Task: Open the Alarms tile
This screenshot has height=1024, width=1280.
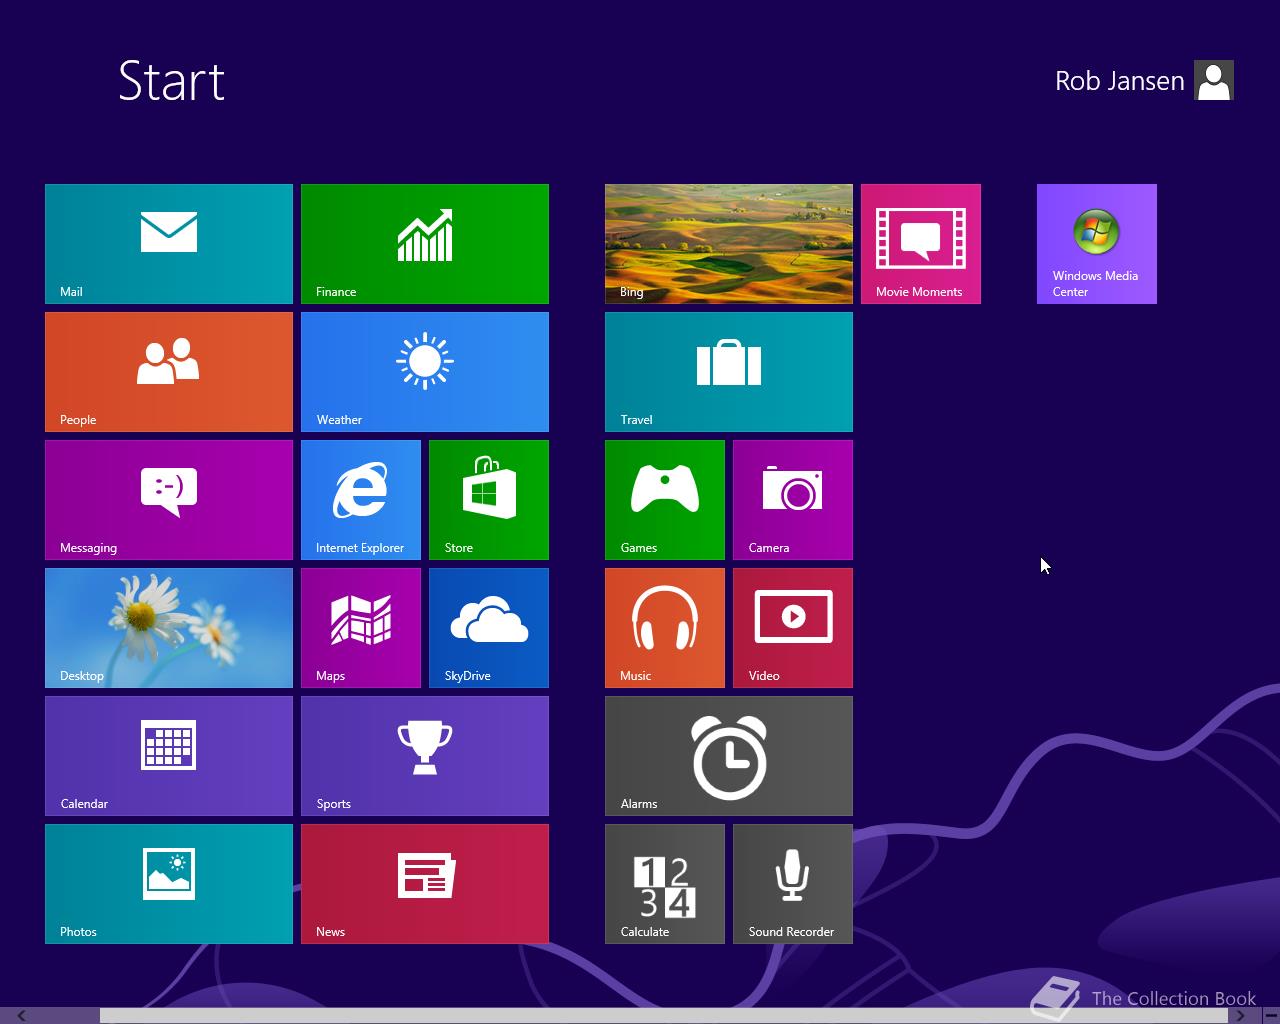Action: click(729, 756)
